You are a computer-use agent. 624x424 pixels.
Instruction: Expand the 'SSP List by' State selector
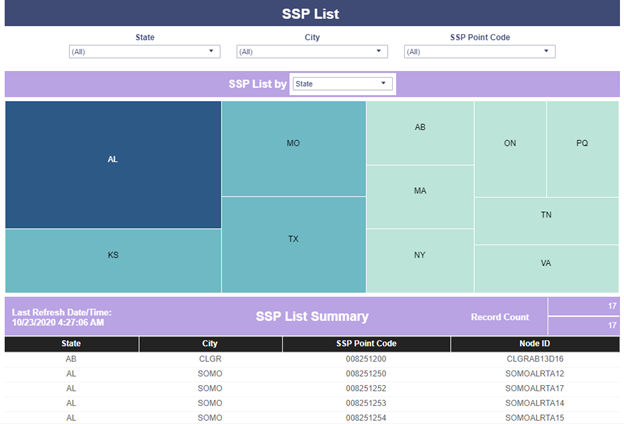click(343, 84)
